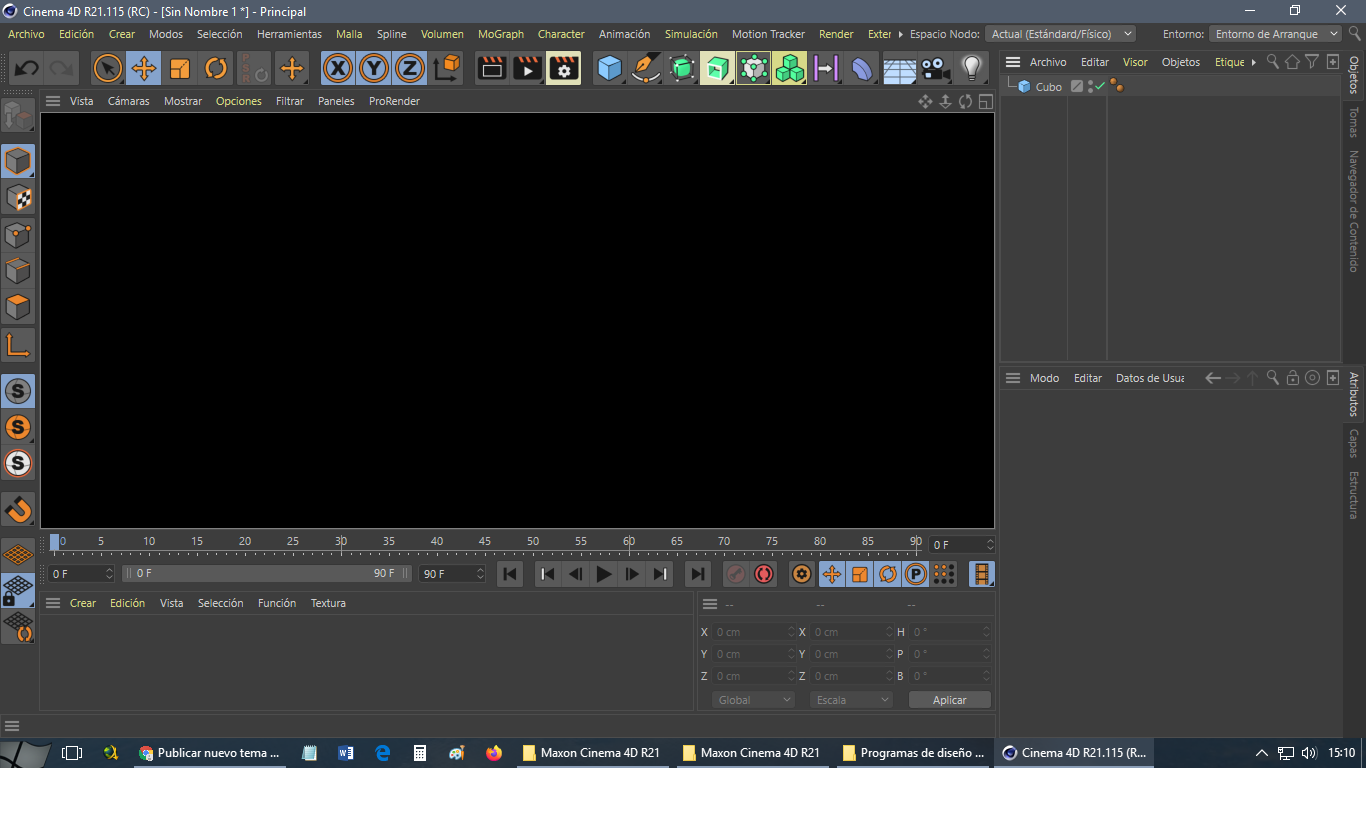Open the Herramientas menu
Screen dimensions: 1366x817
click(289, 34)
